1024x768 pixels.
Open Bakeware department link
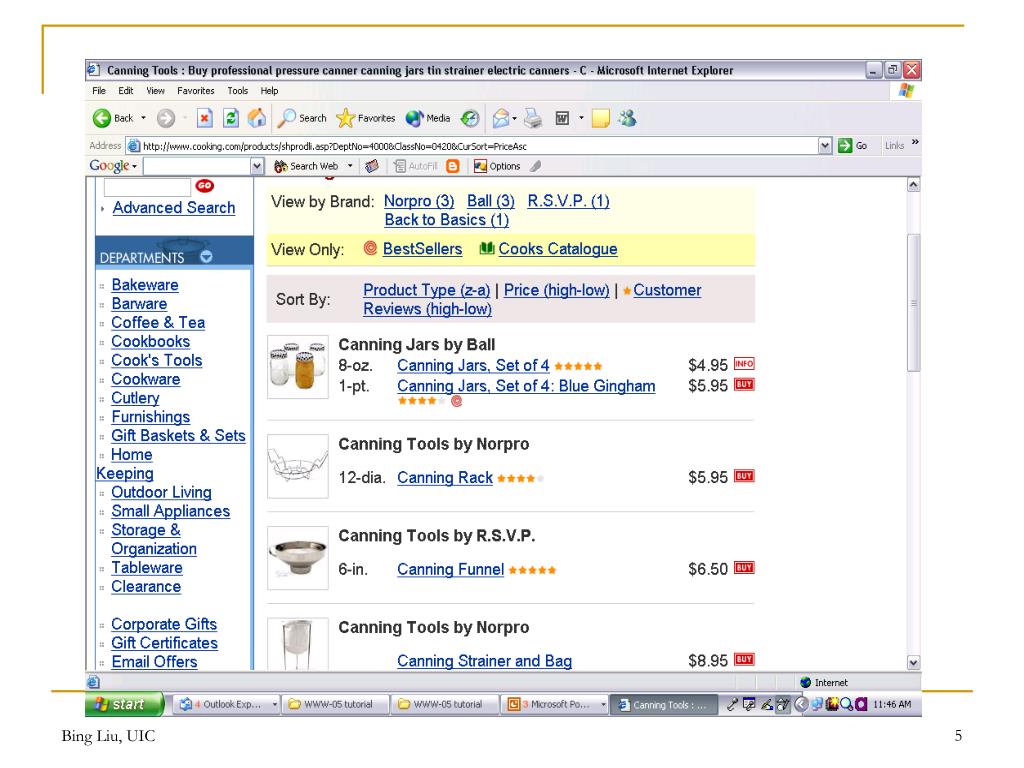pos(145,285)
